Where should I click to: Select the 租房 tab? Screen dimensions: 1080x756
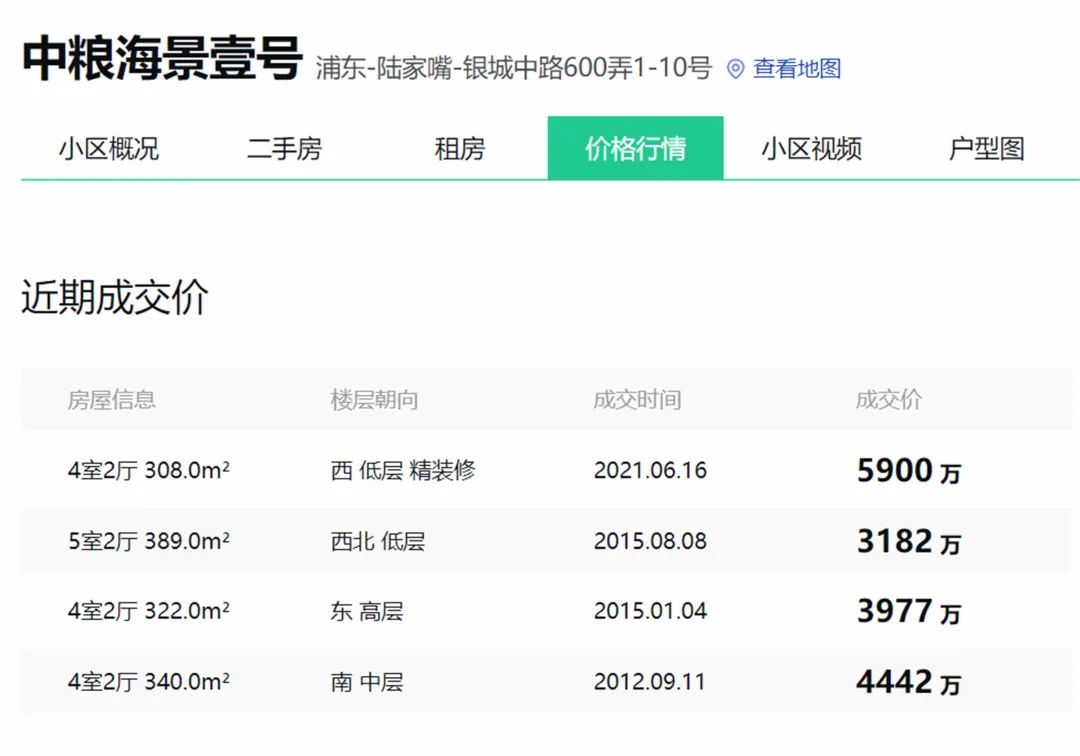[x=460, y=149]
